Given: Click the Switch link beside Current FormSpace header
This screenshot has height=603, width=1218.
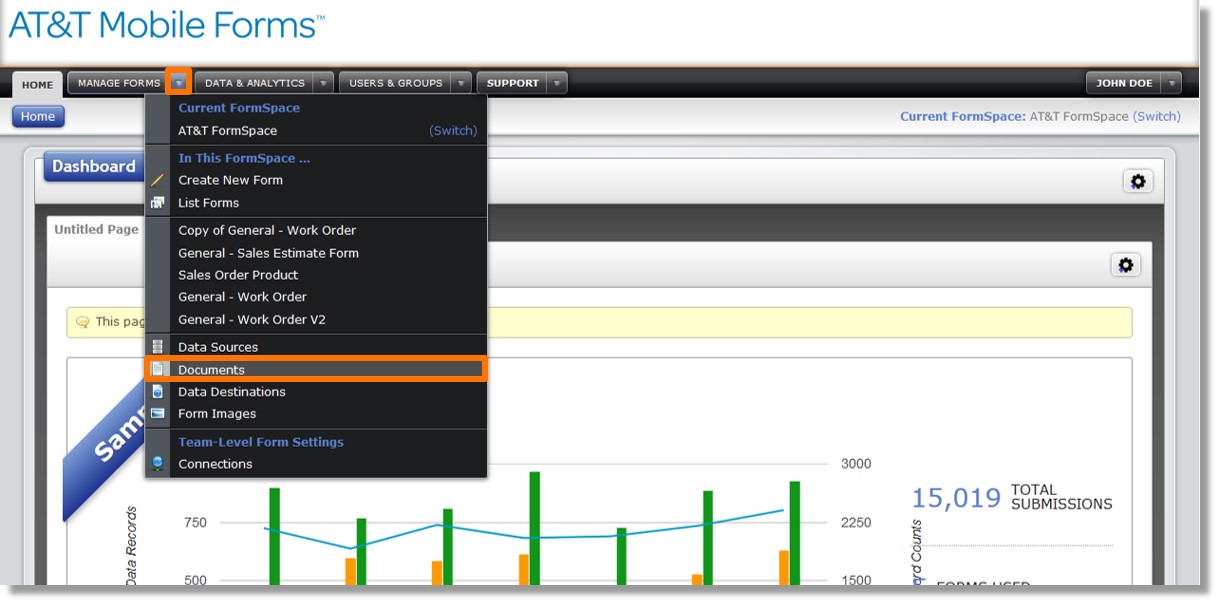Looking at the screenshot, I should coord(1157,116).
